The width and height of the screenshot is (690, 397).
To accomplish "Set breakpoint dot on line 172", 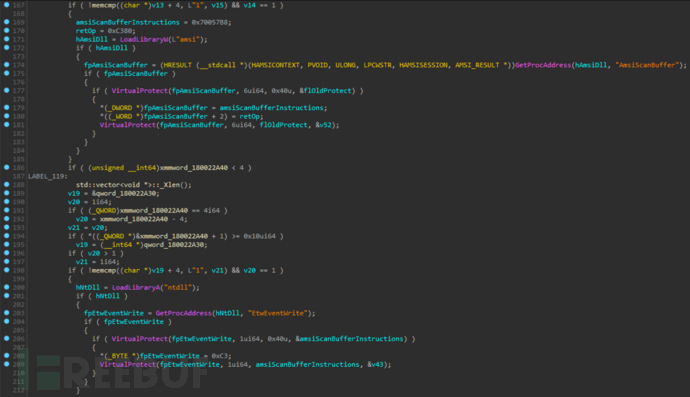I will pyautogui.click(x=7, y=48).
